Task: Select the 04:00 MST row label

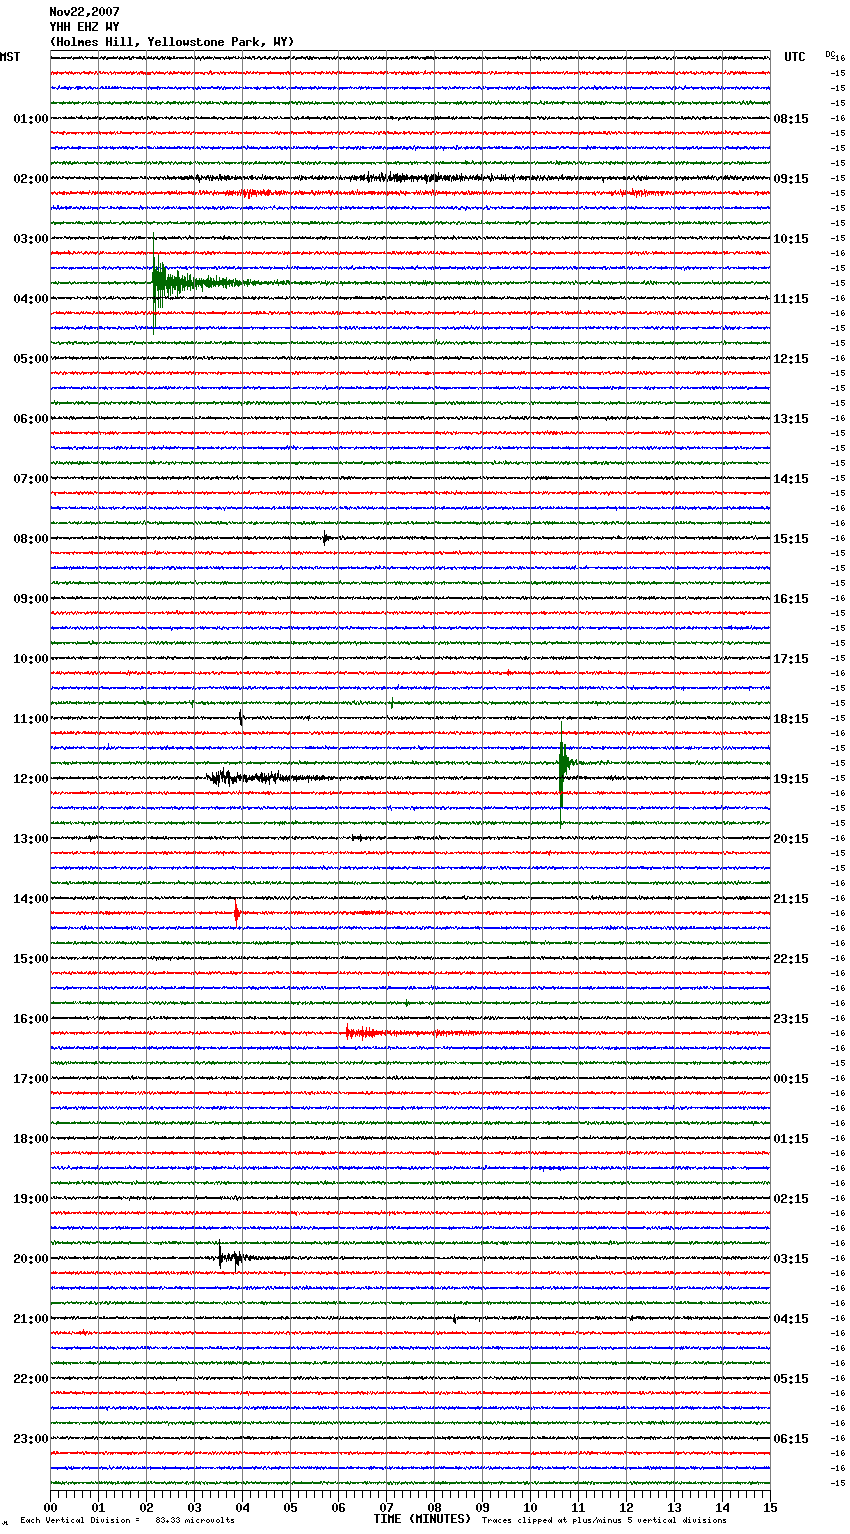Action: click(x=31, y=299)
